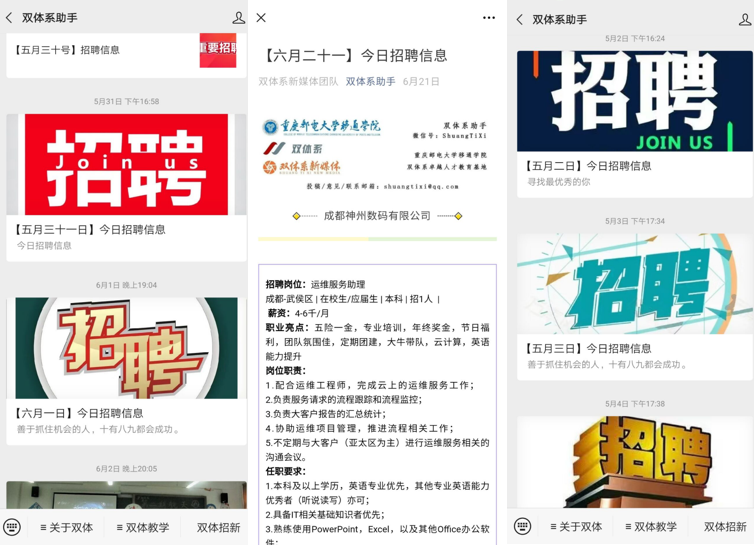
Task: Switch to keyboard input in the left panel
Action: coord(13,527)
